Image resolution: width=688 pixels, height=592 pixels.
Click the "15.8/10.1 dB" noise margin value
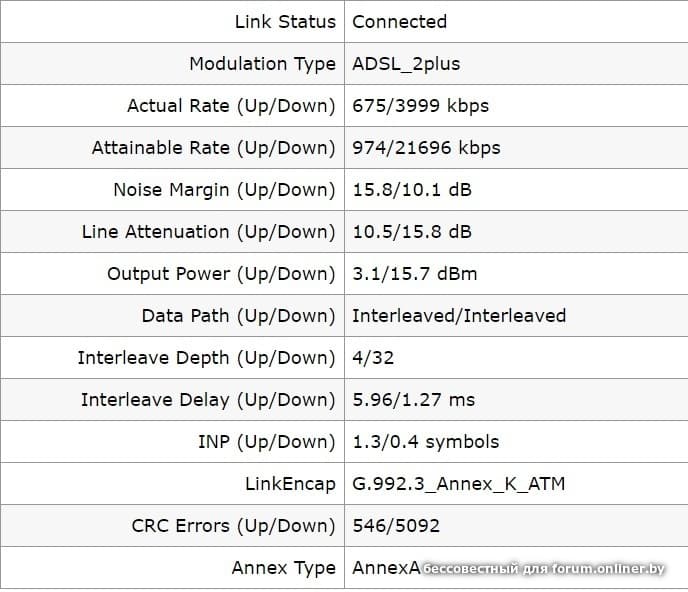click(x=411, y=189)
